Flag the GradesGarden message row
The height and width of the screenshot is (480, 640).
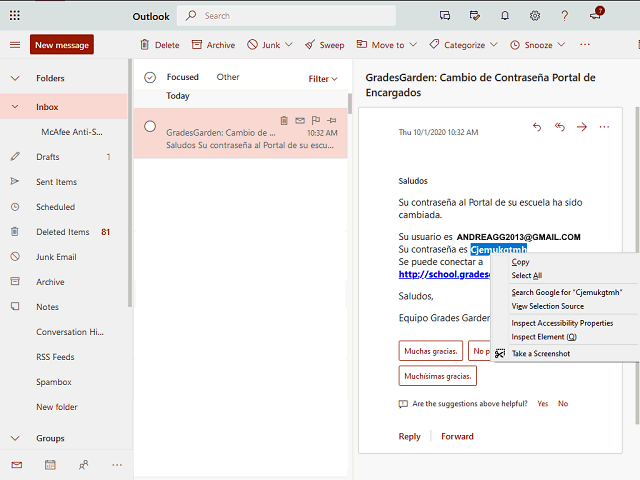(x=316, y=120)
